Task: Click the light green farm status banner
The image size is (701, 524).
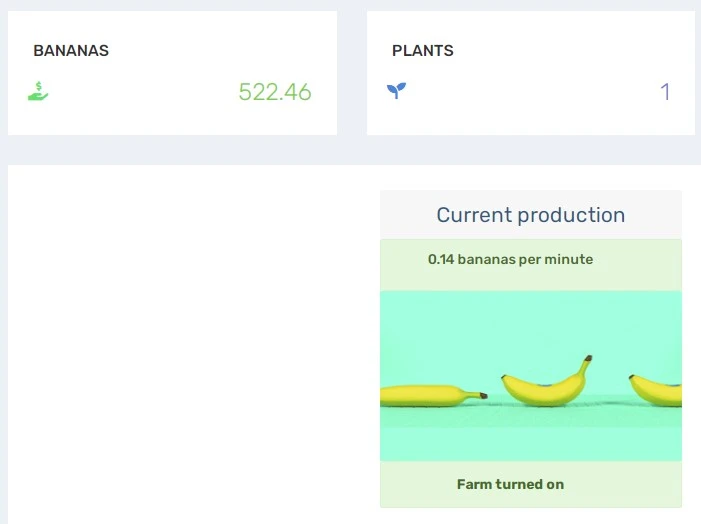Action: click(x=531, y=484)
